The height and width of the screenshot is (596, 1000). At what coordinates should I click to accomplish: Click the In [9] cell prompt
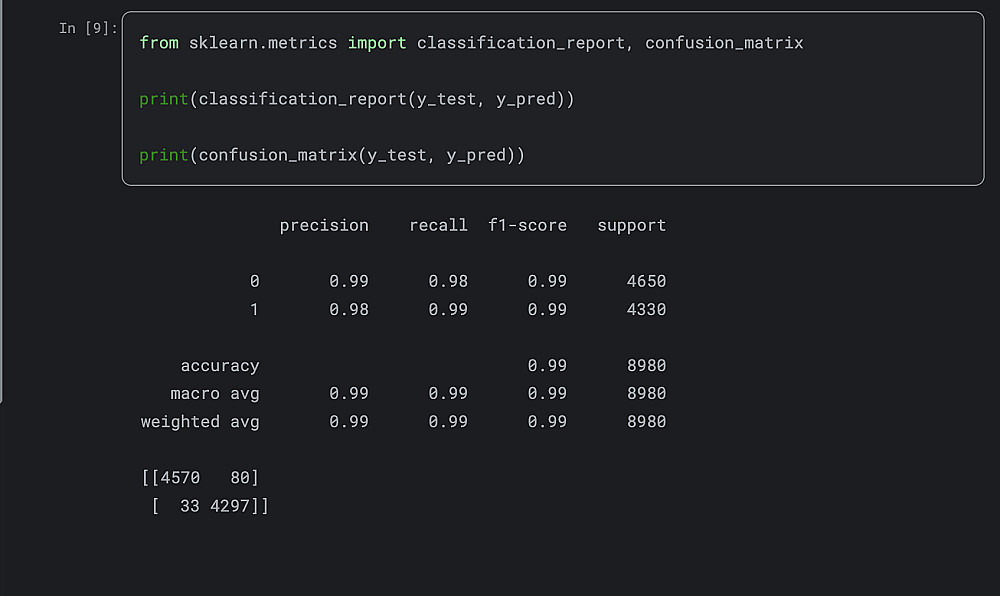(x=88, y=28)
